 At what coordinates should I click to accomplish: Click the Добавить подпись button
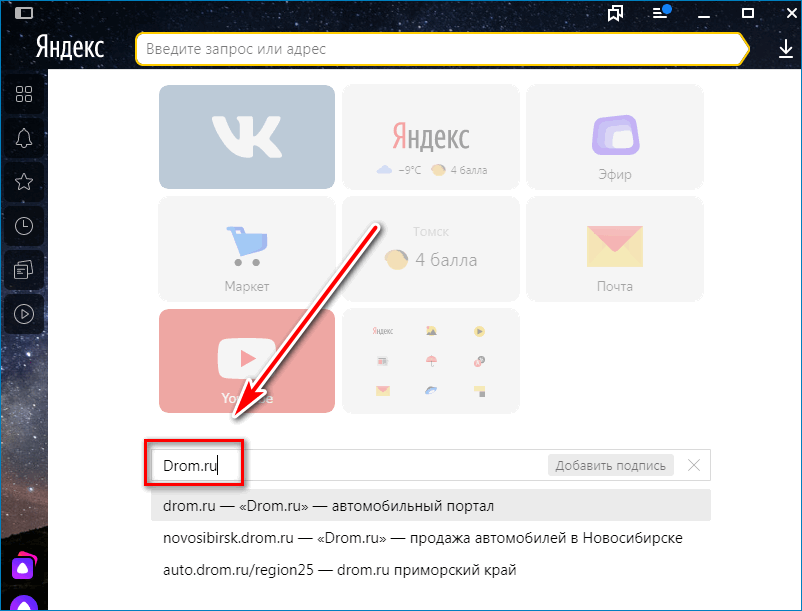(x=610, y=464)
